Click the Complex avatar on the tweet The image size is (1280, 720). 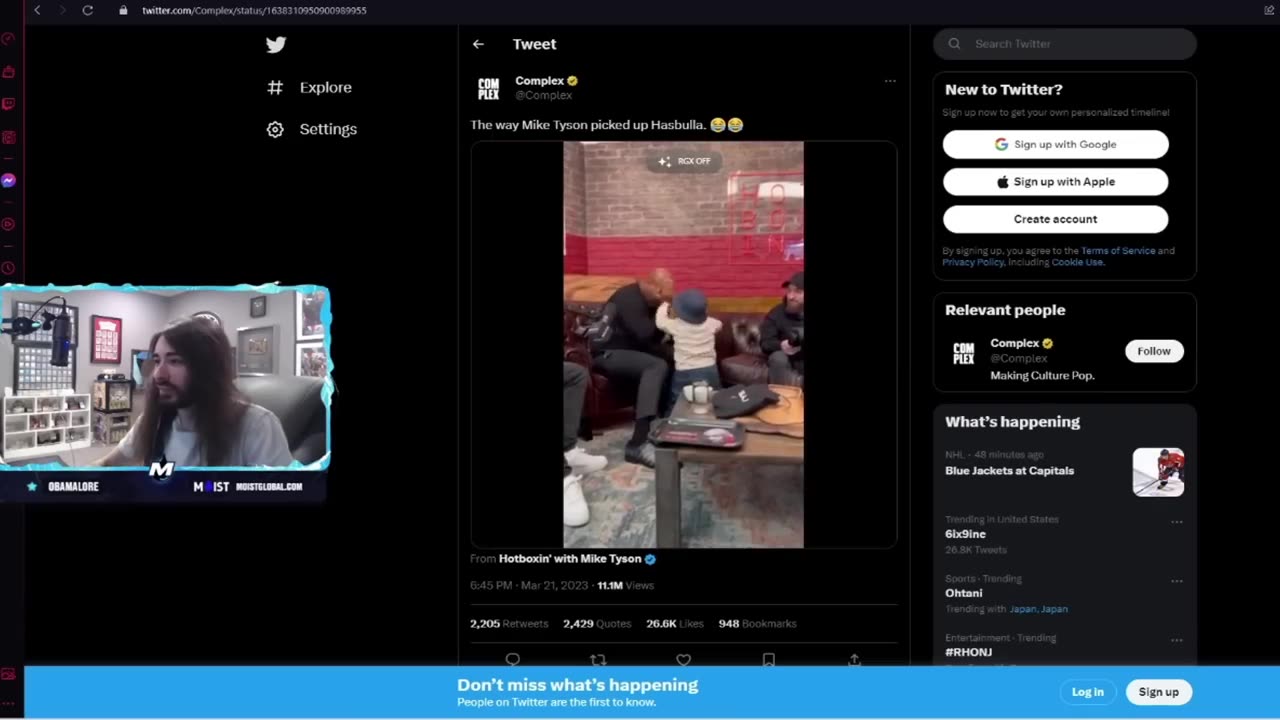(488, 88)
